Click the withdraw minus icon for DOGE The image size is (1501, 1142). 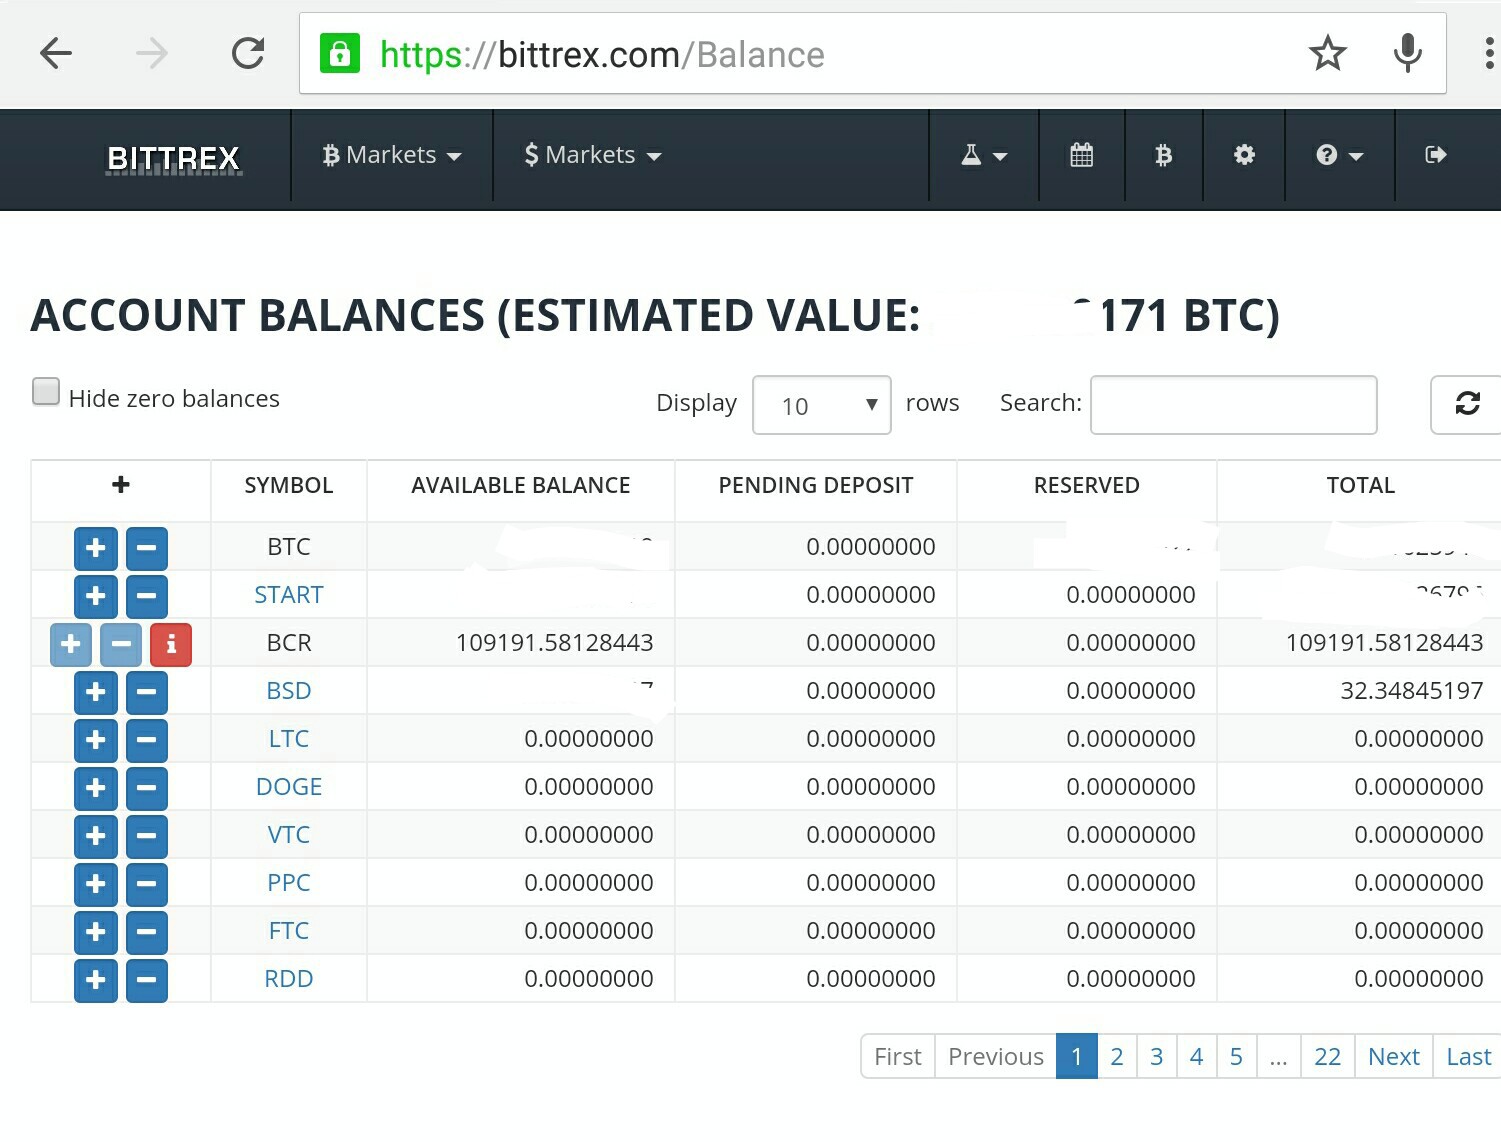146,788
